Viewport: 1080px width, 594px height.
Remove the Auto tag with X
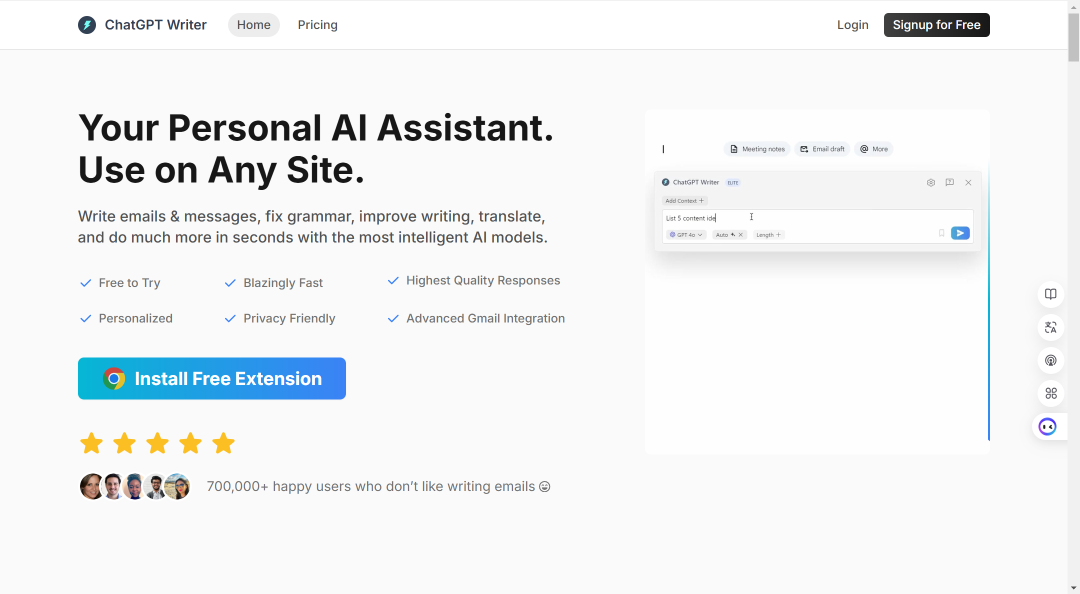pos(741,235)
